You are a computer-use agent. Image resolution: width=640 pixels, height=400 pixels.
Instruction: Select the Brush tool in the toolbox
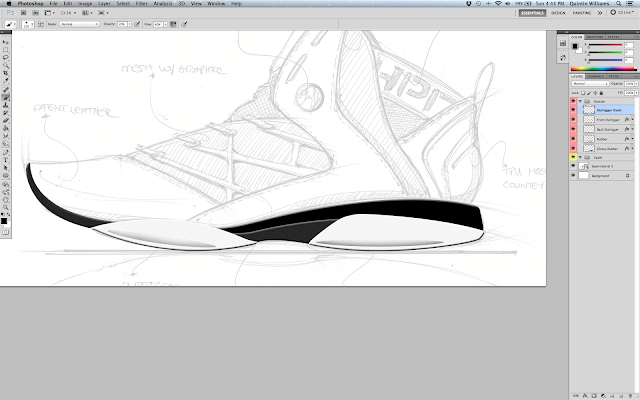coord(6,97)
